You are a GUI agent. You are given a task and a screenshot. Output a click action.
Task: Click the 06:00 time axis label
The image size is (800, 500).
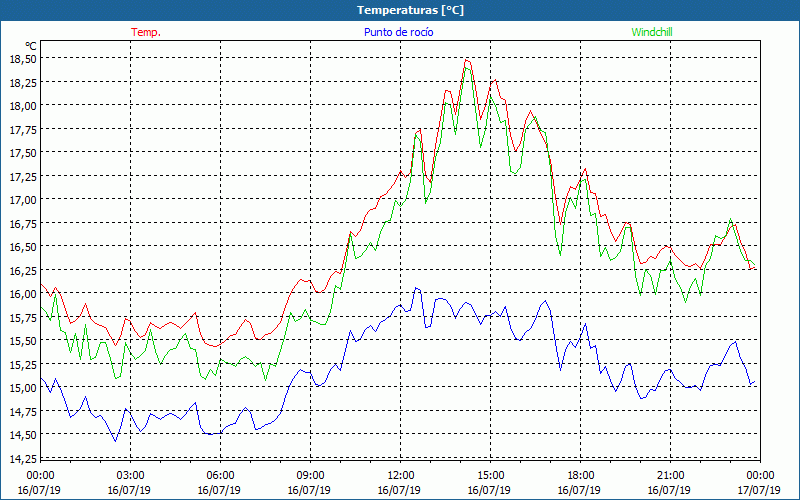[220, 476]
